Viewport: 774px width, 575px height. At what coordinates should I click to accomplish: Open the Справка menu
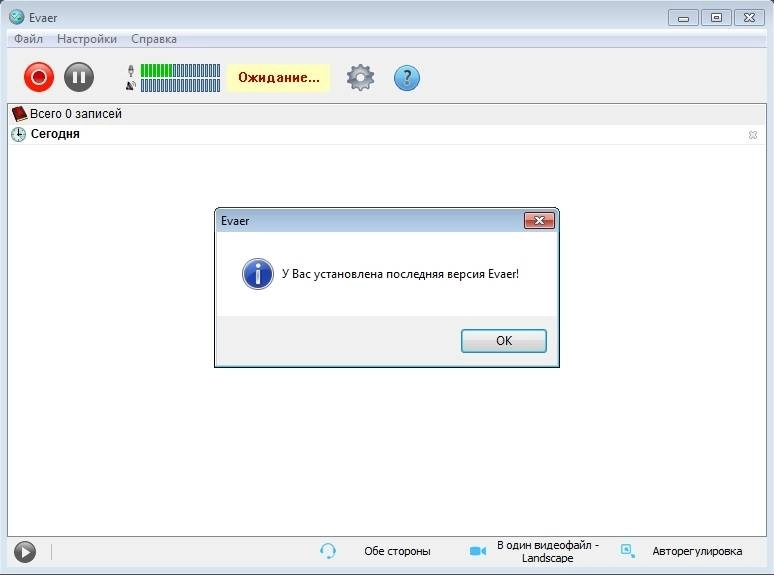[154, 39]
